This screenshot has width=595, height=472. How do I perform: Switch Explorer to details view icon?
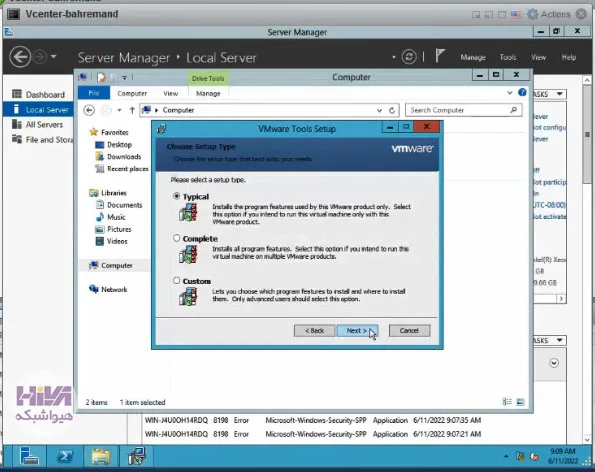[507, 402]
